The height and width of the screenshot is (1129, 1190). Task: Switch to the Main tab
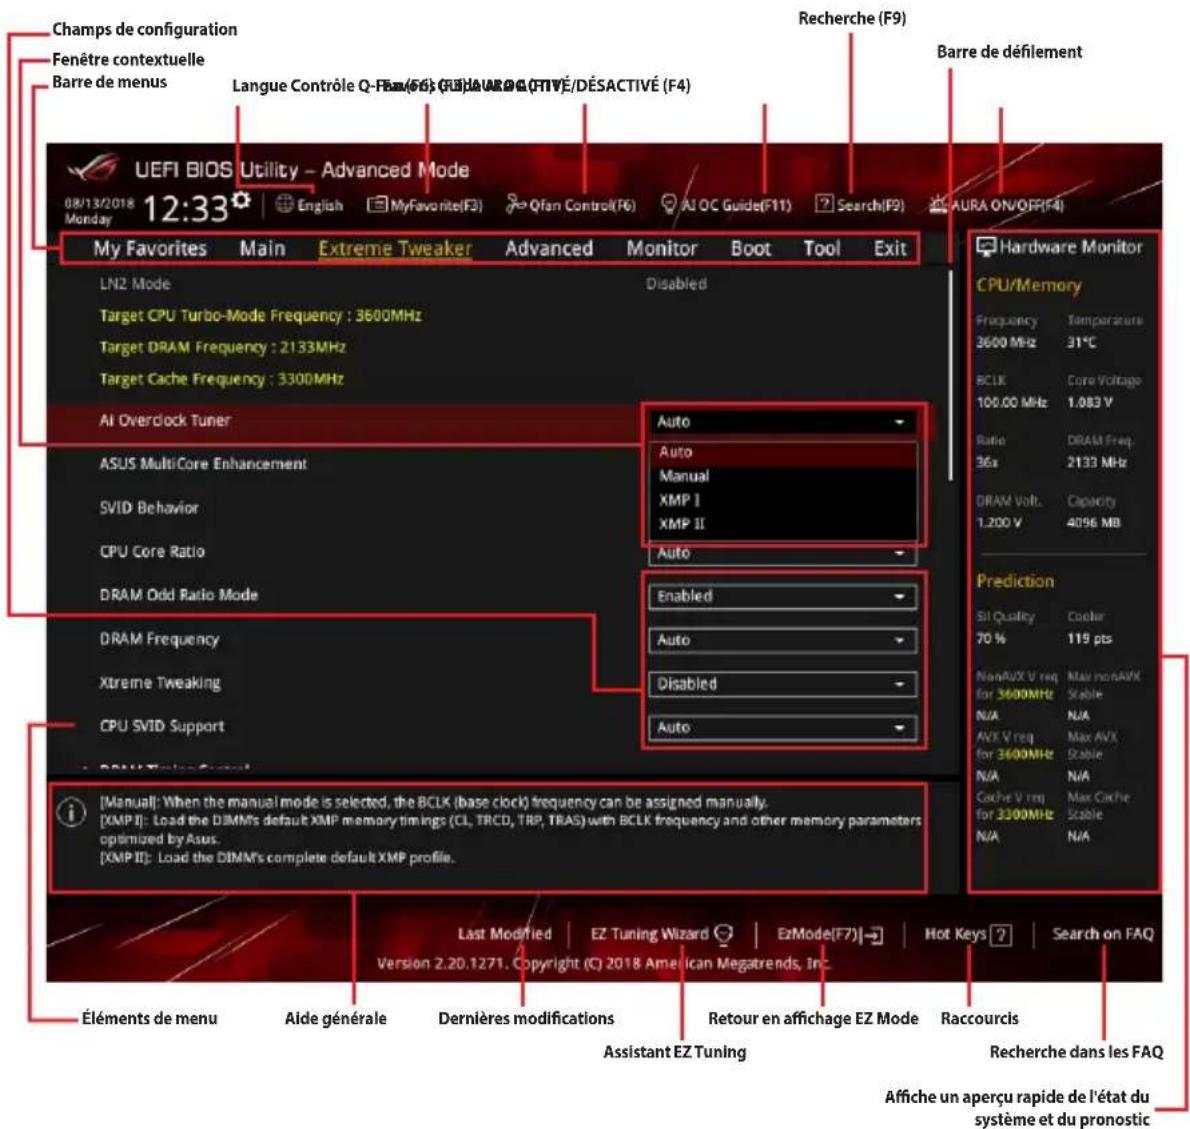click(x=263, y=248)
